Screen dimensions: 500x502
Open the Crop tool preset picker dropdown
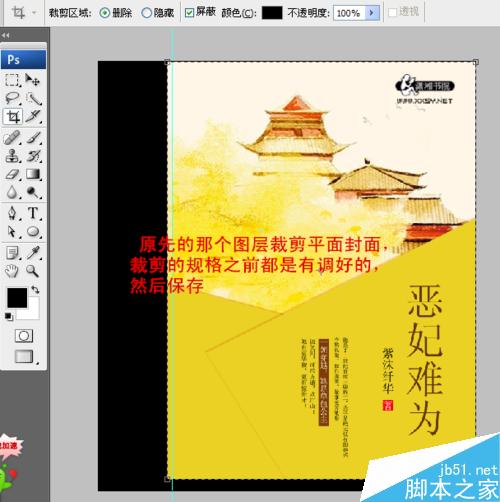pos(34,13)
